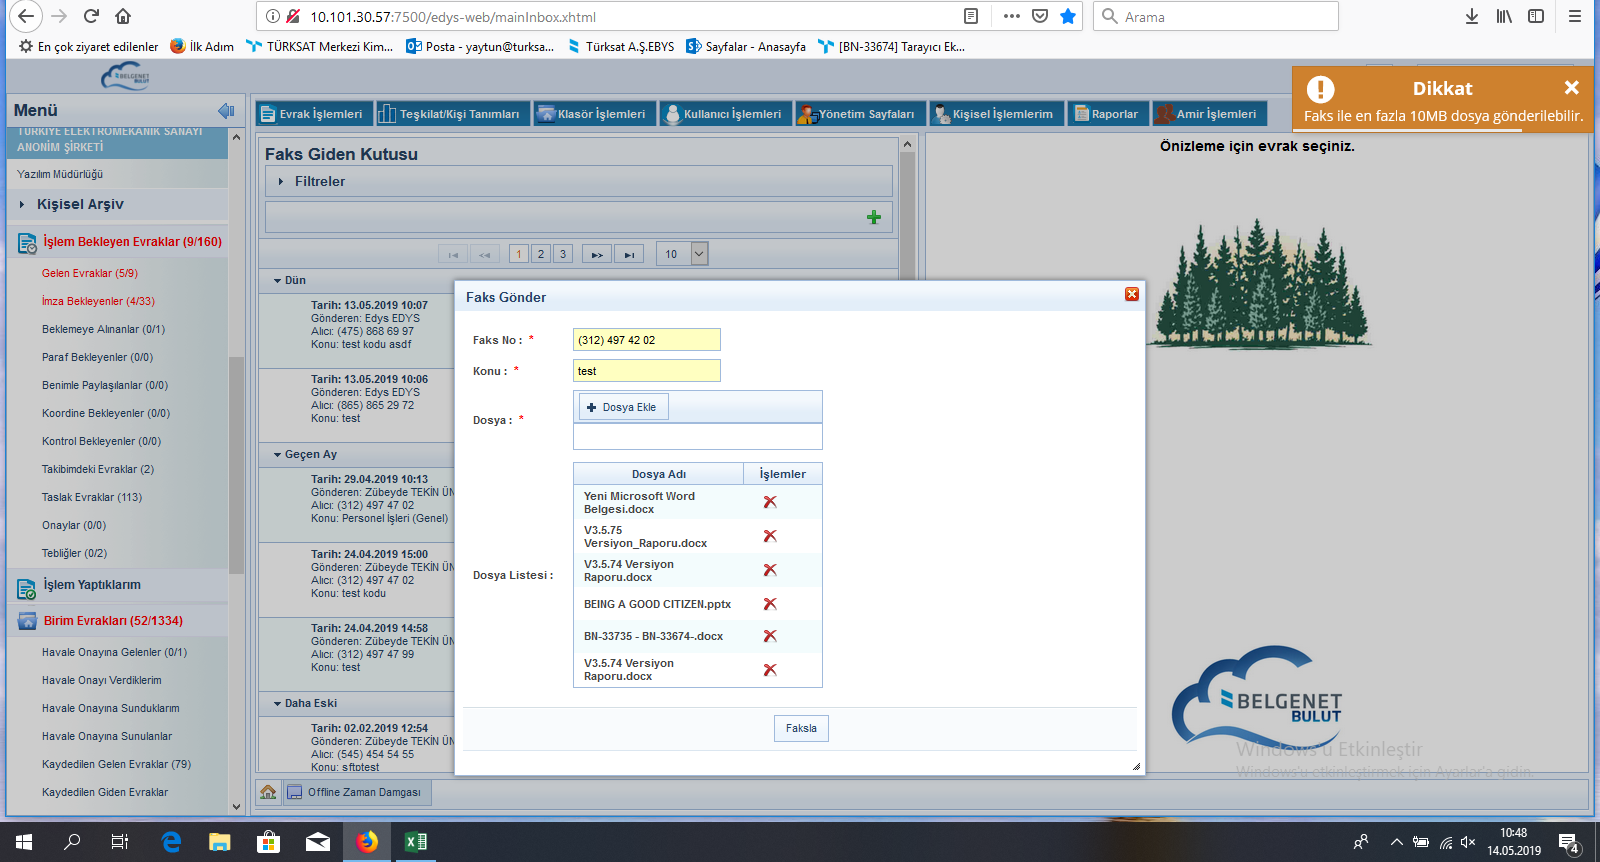The width and height of the screenshot is (1600, 862).
Task: Bookmark star icon in address bar
Action: 1068,16
